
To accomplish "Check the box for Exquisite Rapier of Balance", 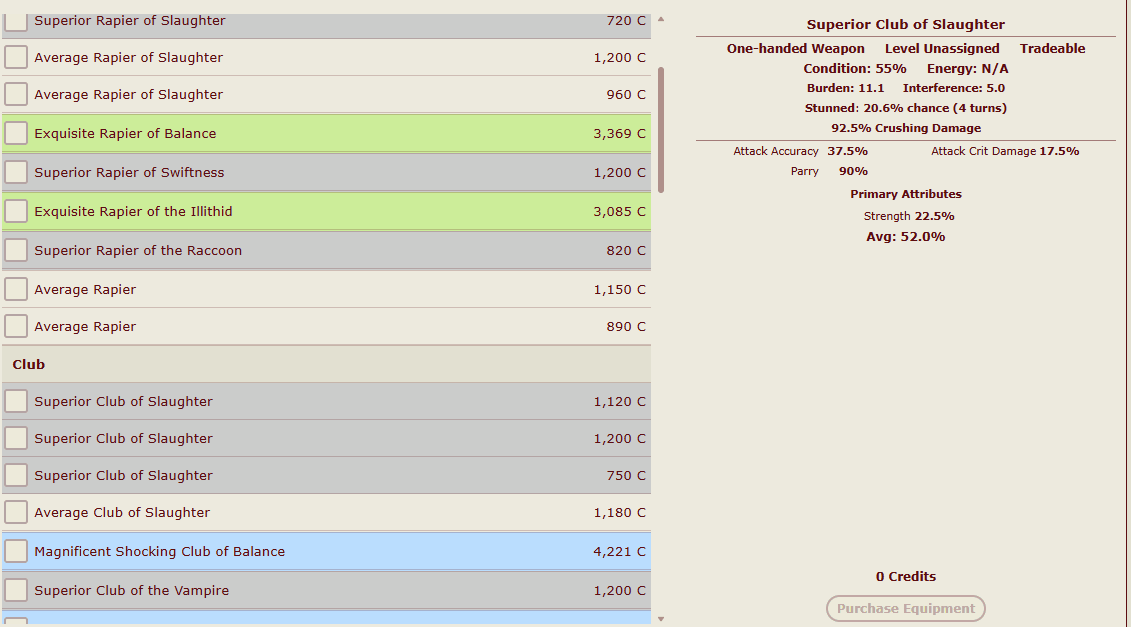I will [x=16, y=133].
